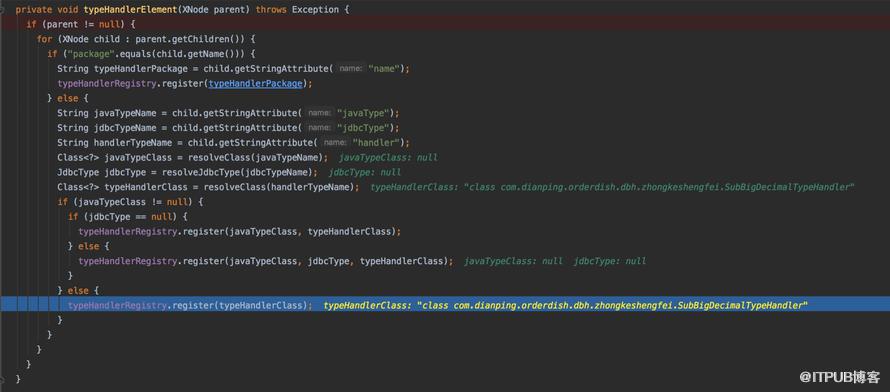This screenshot has width=890, height=392.
Task: Click the "handler" string literal
Action: (x=377, y=142)
